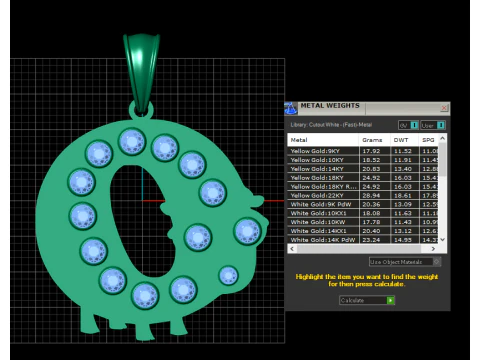Viewport: 480px width, 360px height.
Task: Click the horizontal scroll right arrow
Action: 433,249
